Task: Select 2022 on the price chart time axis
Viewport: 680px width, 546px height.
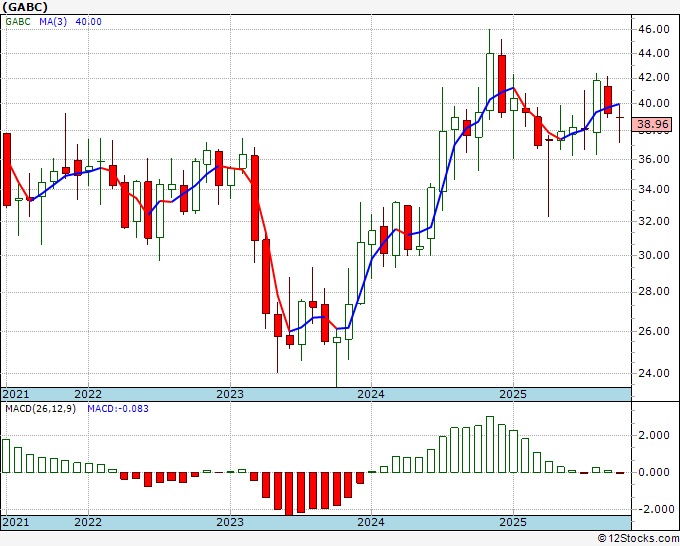Action: (88, 394)
